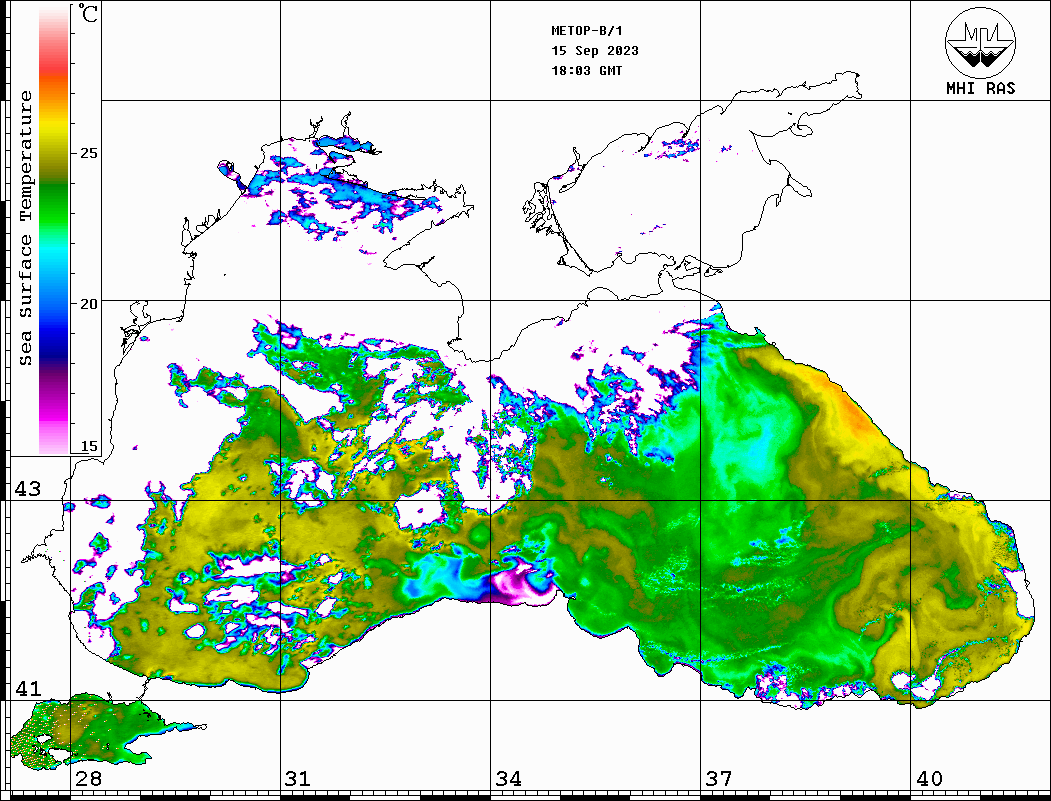Click the '15 Sep 2023' date text

click(x=595, y=51)
